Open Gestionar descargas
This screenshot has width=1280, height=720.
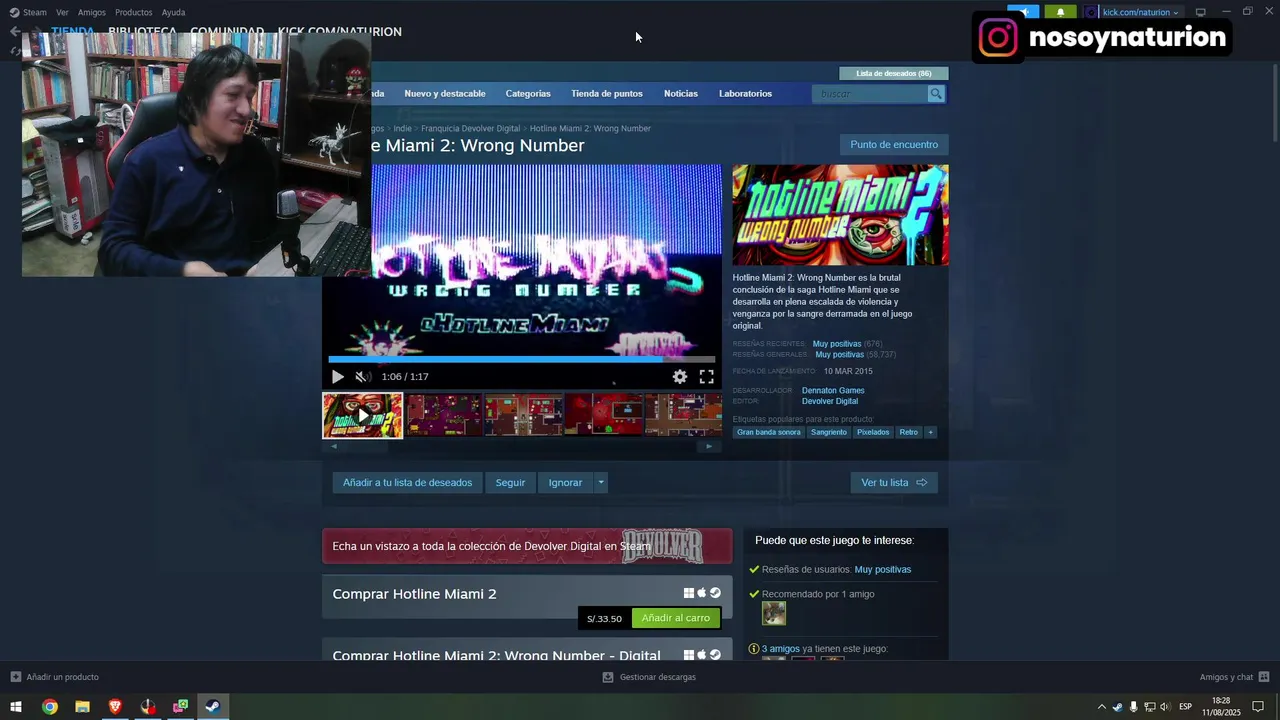coord(649,677)
